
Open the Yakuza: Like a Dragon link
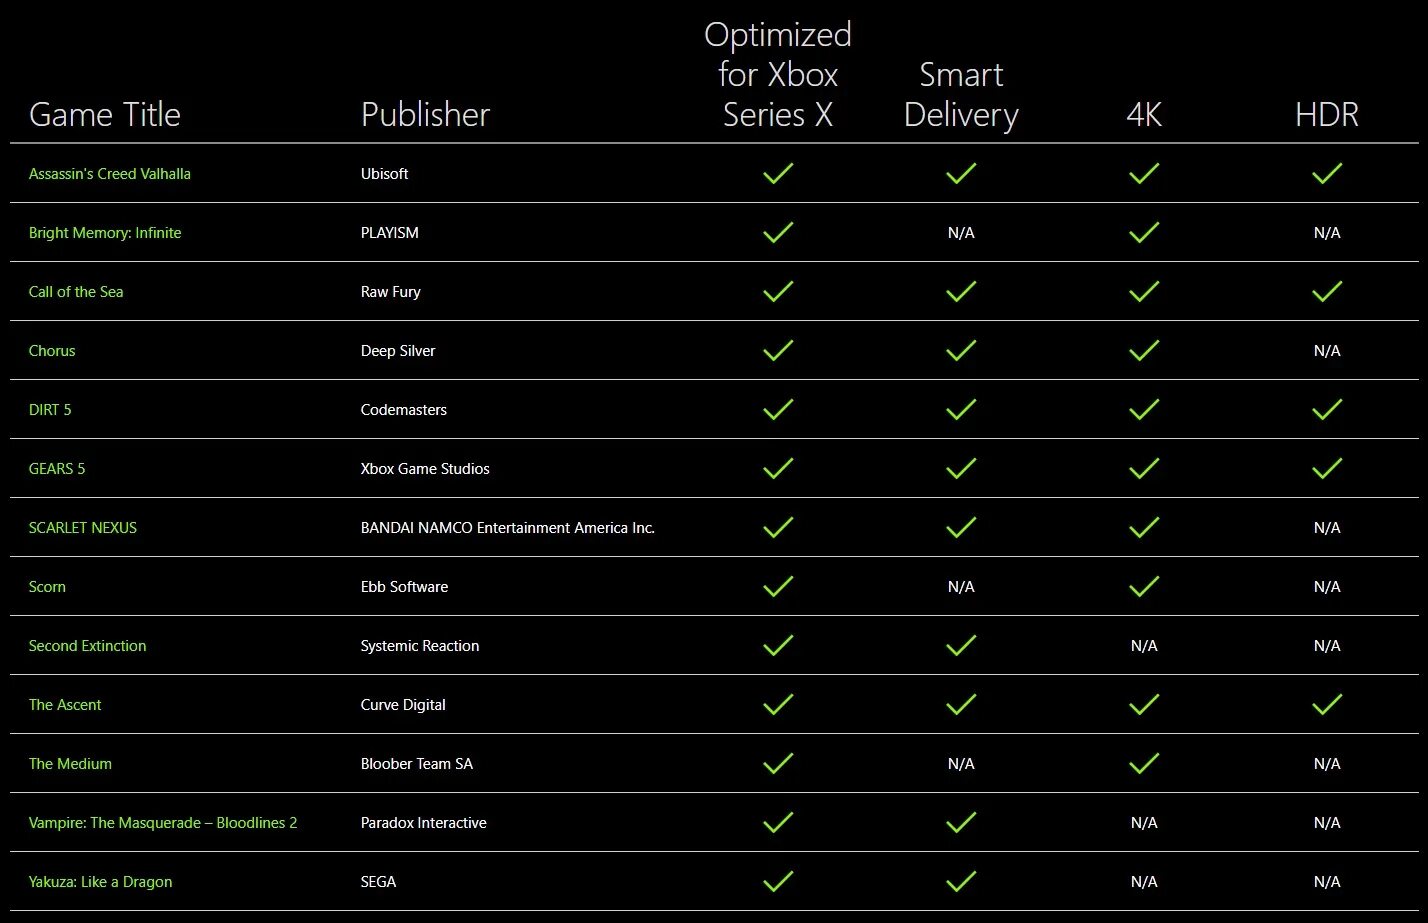point(100,881)
